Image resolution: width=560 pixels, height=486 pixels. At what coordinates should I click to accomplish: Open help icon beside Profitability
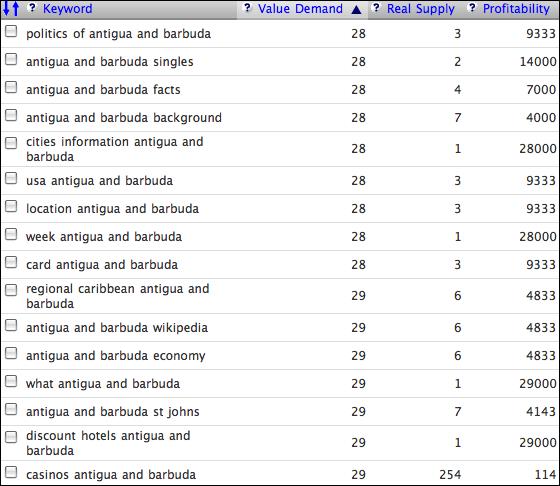(472, 7)
